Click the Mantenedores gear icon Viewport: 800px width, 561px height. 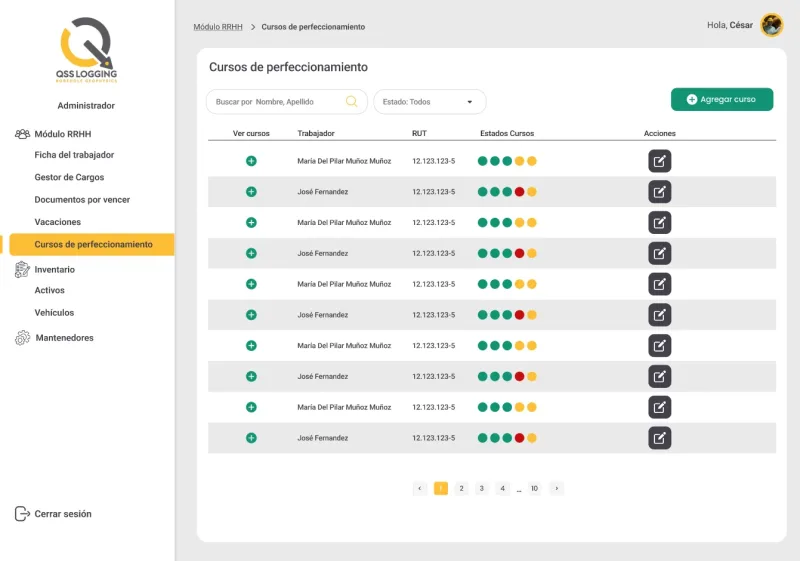click(x=22, y=338)
